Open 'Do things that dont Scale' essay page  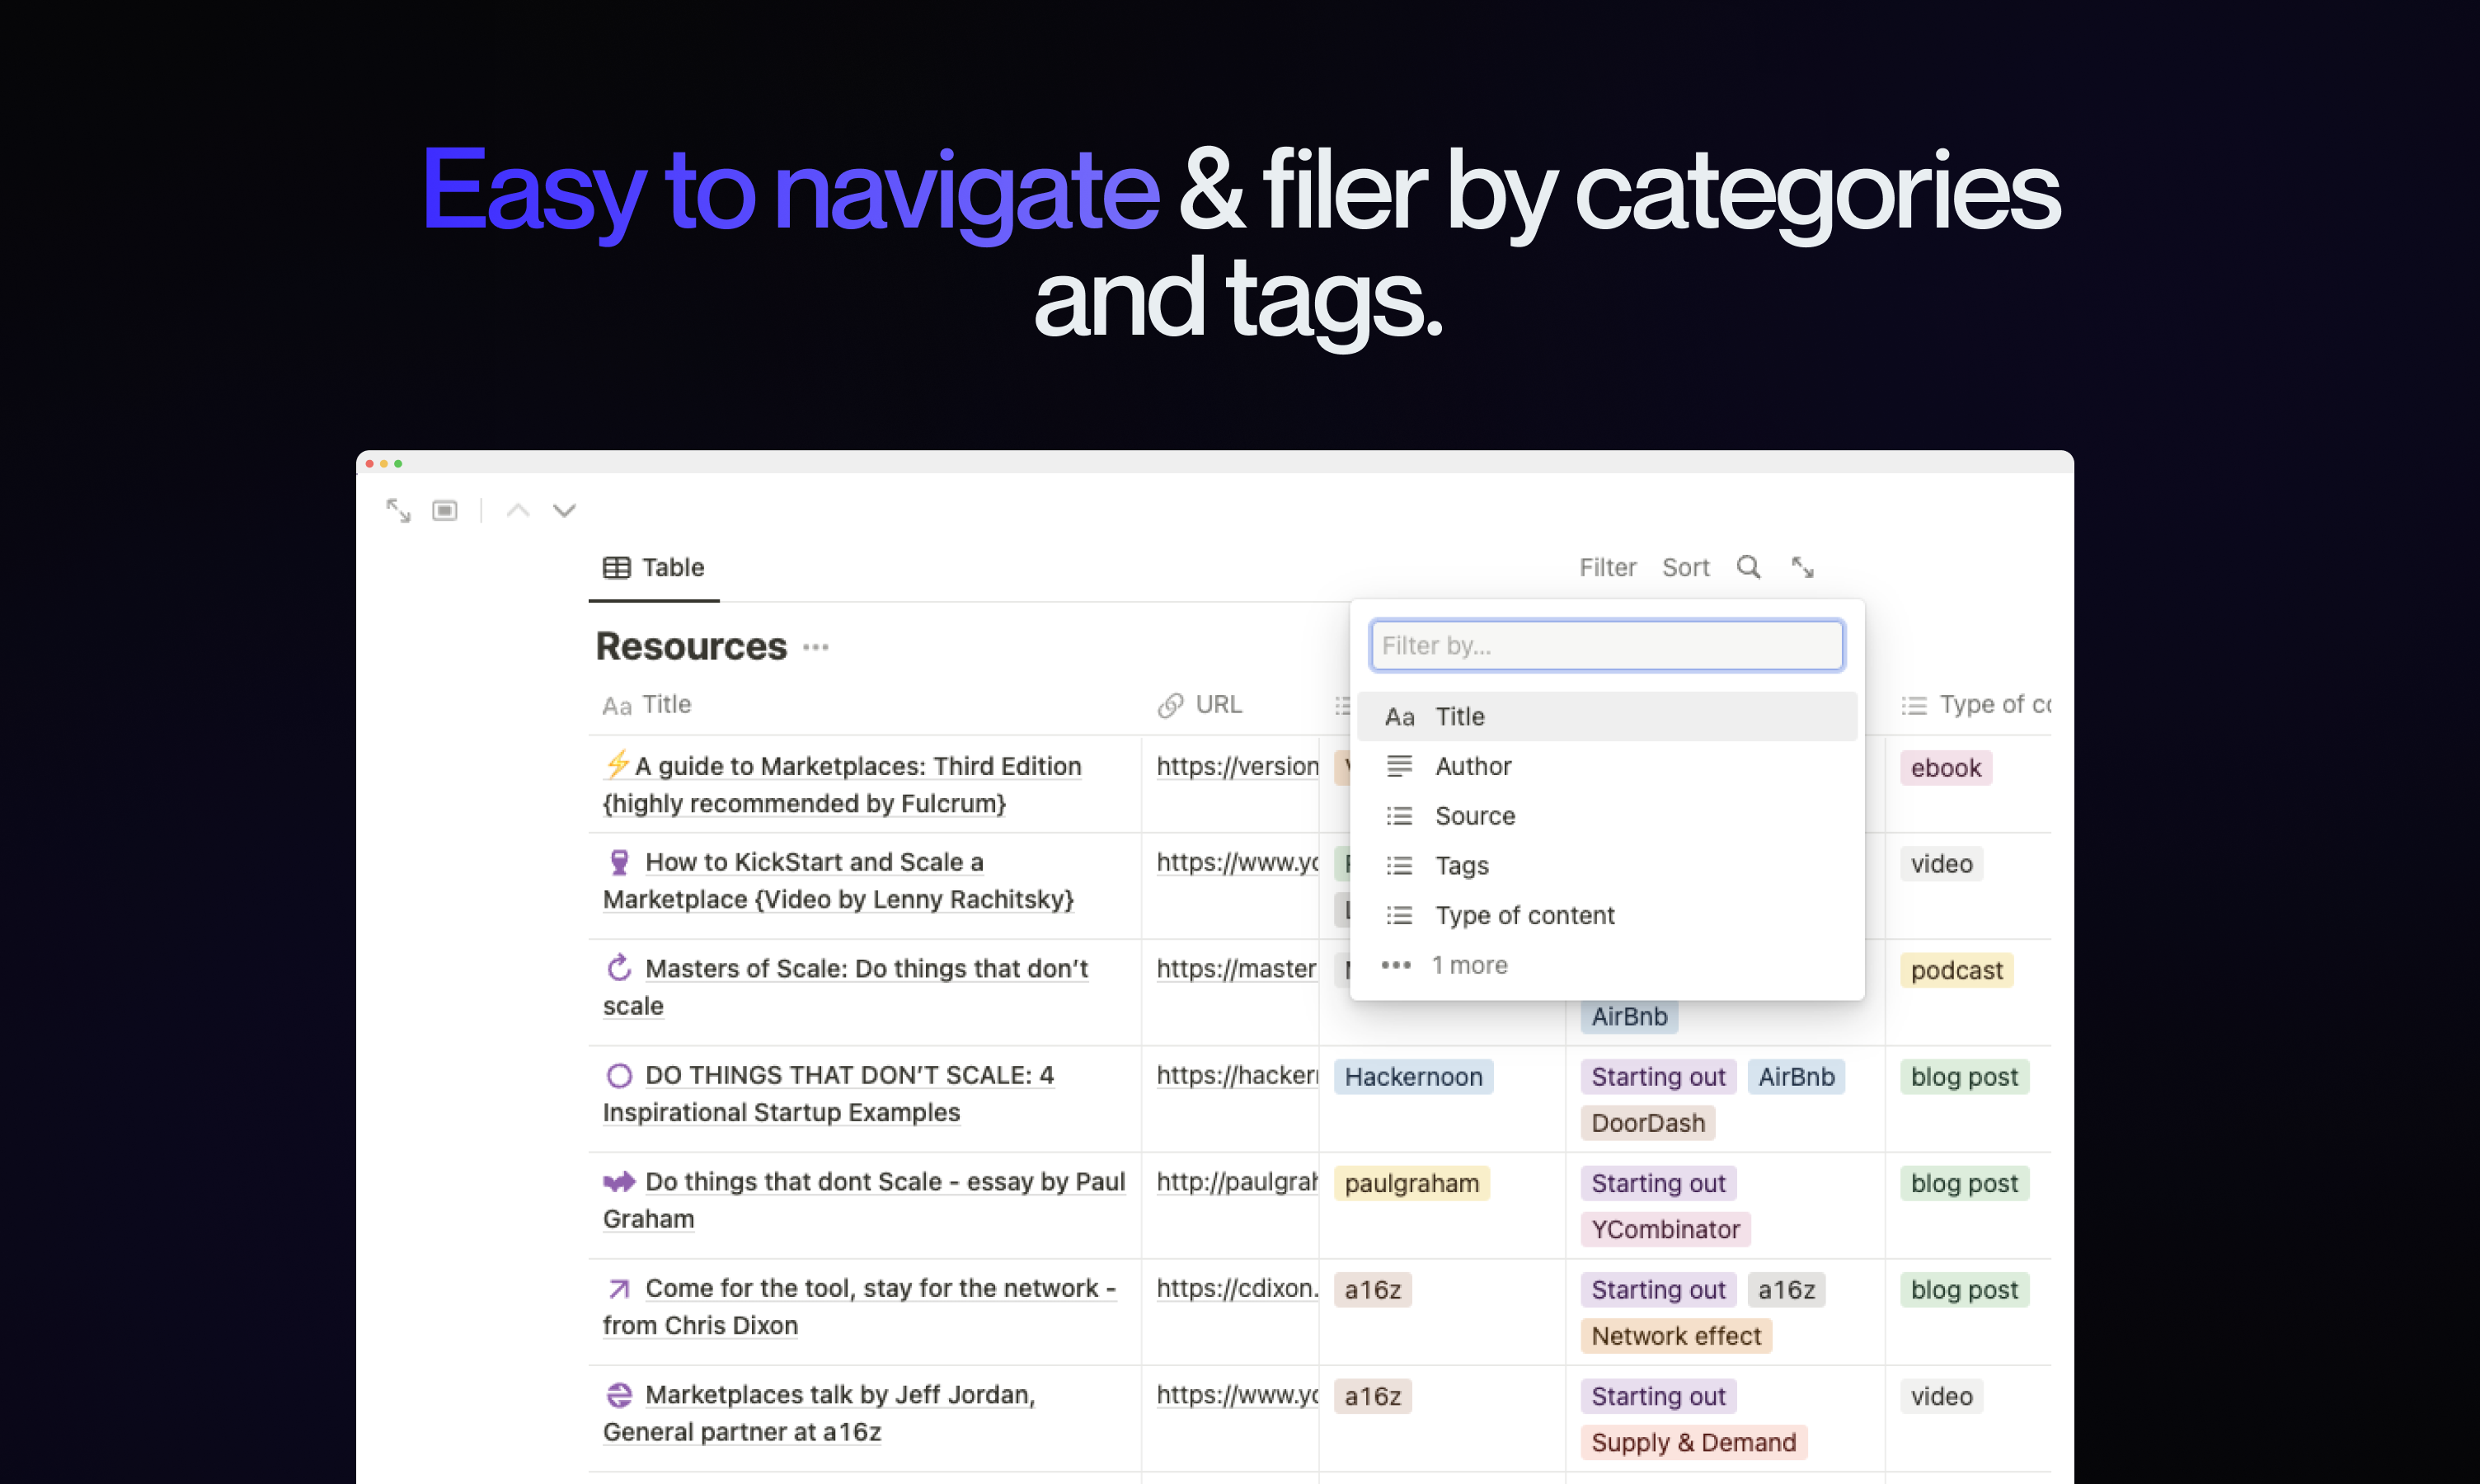pyautogui.click(x=884, y=1182)
